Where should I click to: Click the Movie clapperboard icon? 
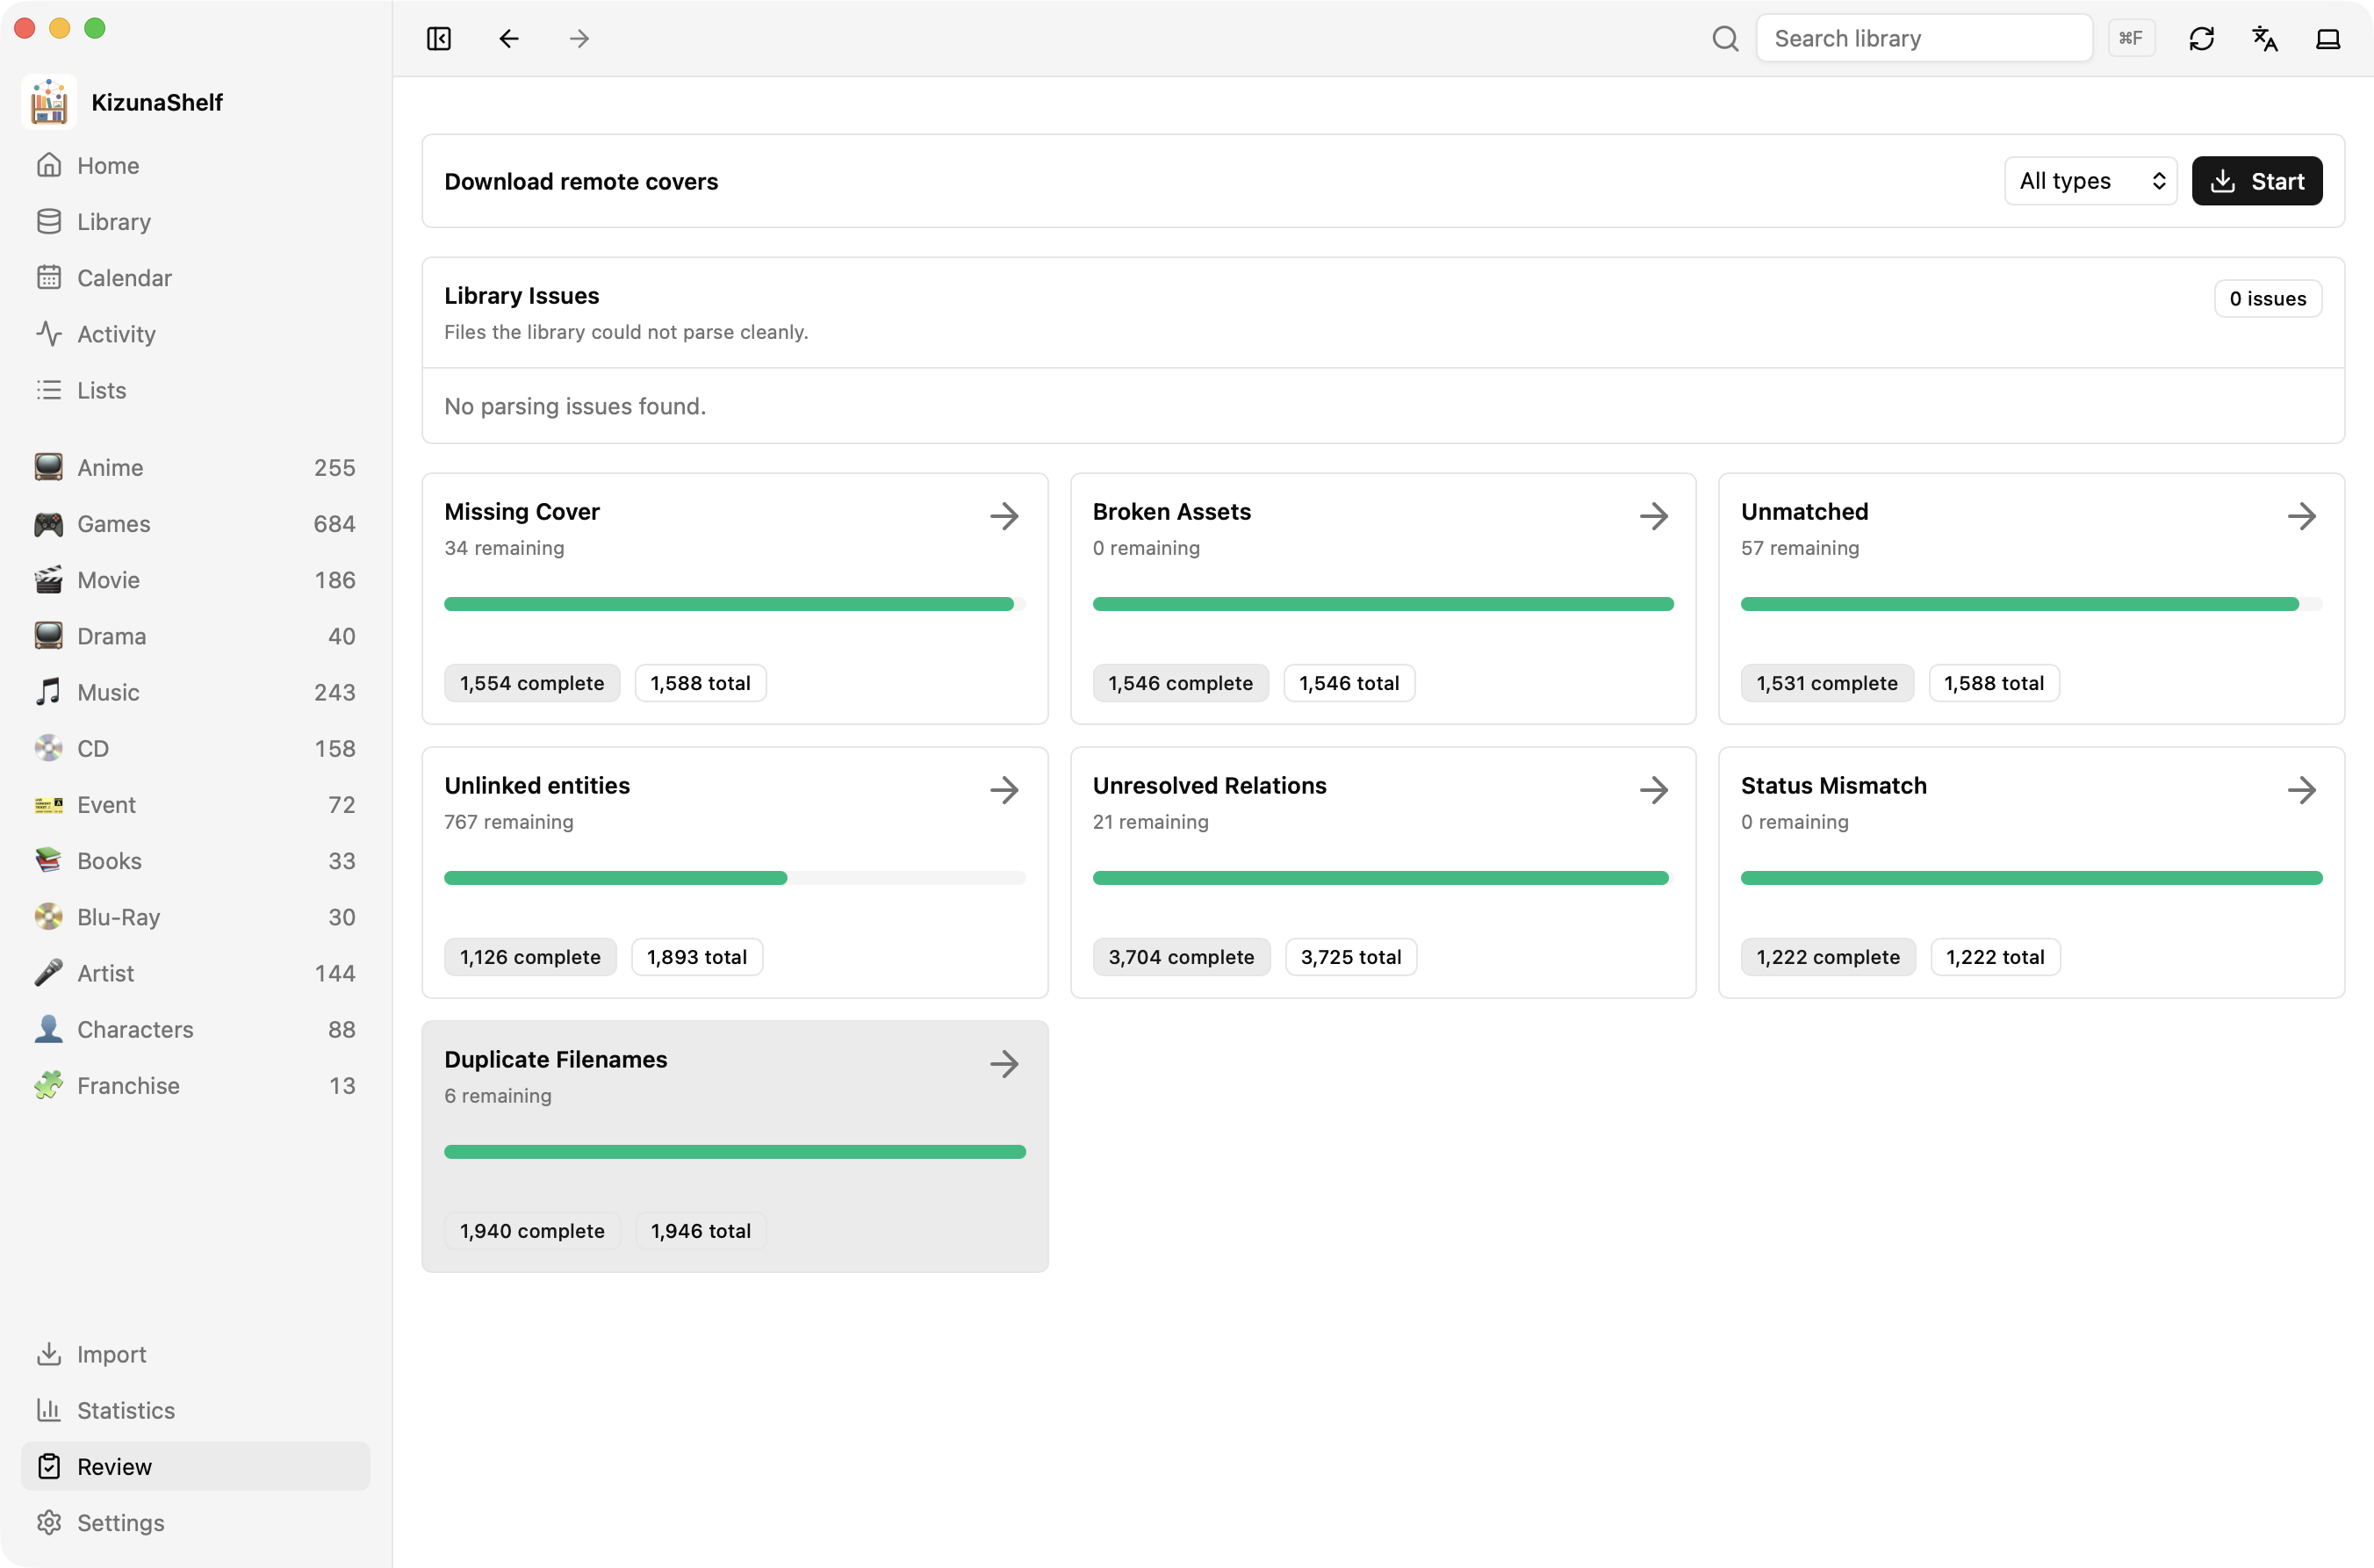pyautogui.click(x=48, y=579)
